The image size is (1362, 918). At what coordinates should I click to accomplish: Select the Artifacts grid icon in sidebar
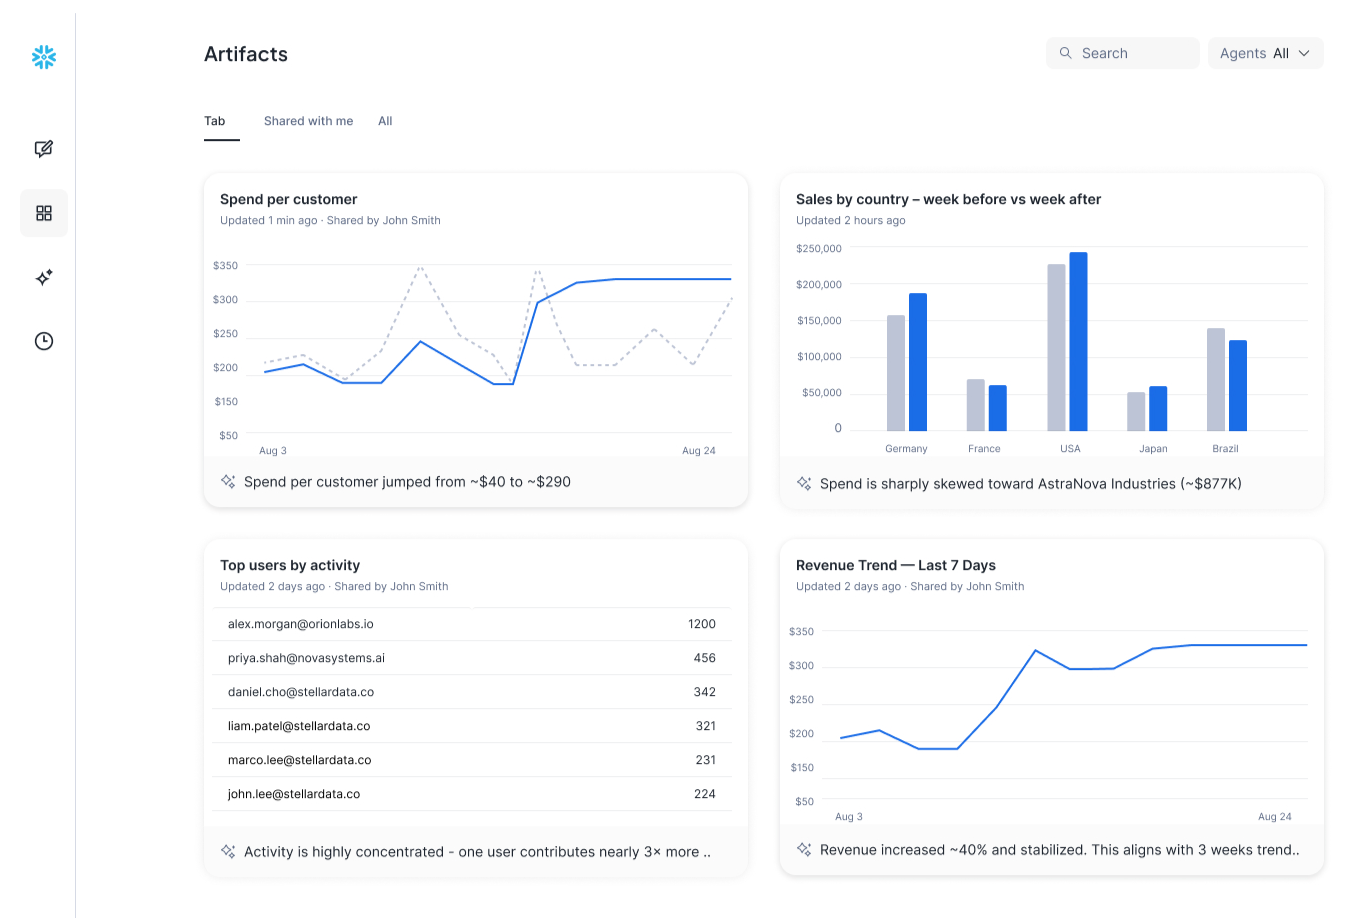pos(43,213)
